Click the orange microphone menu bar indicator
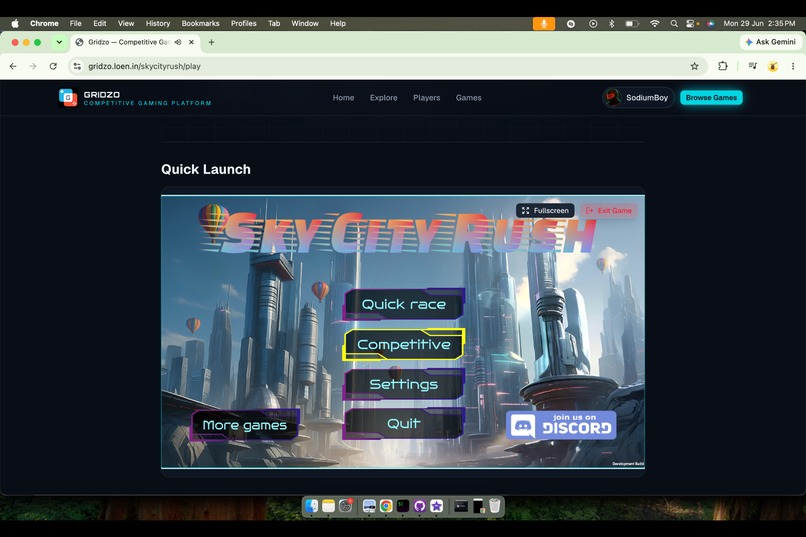This screenshot has height=537, width=806. coord(544,24)
